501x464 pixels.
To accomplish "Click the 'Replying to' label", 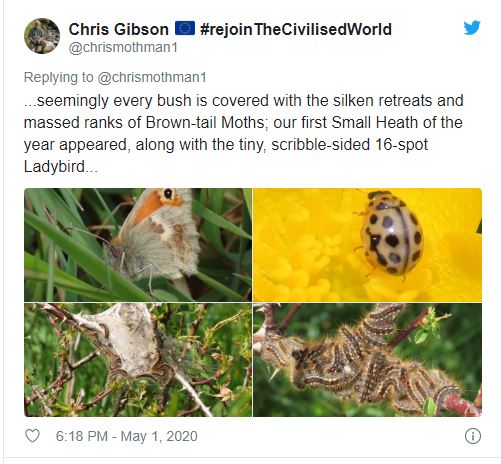I will point(59,78).
